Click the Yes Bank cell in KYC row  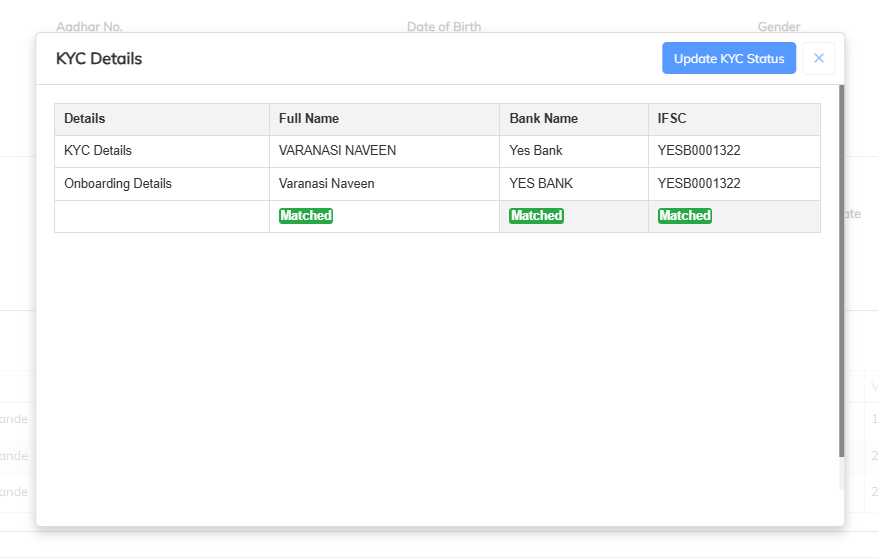(x=536, y=151)
